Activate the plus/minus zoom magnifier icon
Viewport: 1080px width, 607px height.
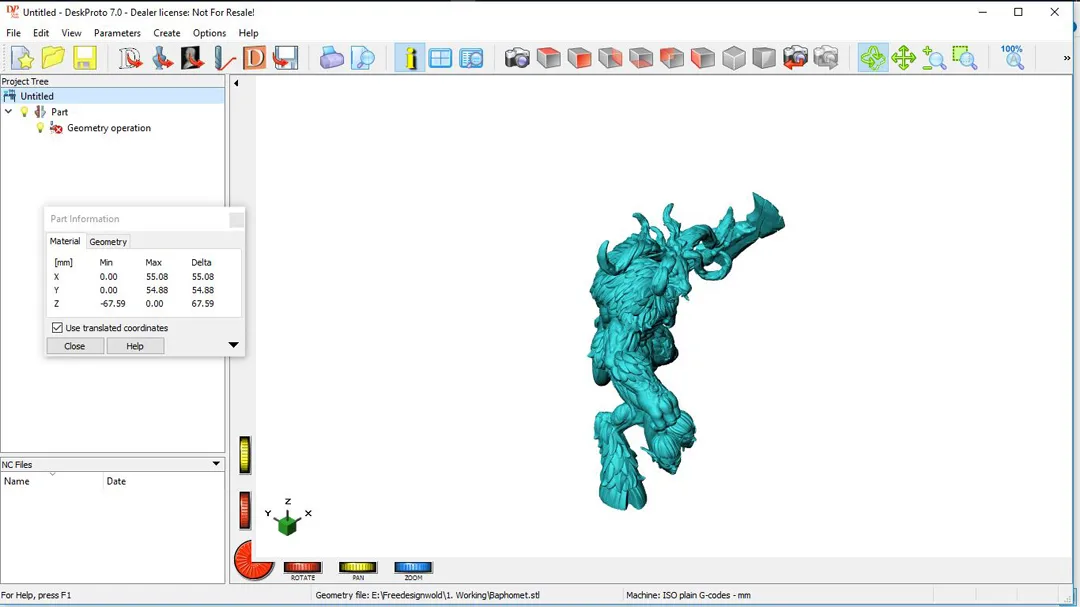click(935, 58)
